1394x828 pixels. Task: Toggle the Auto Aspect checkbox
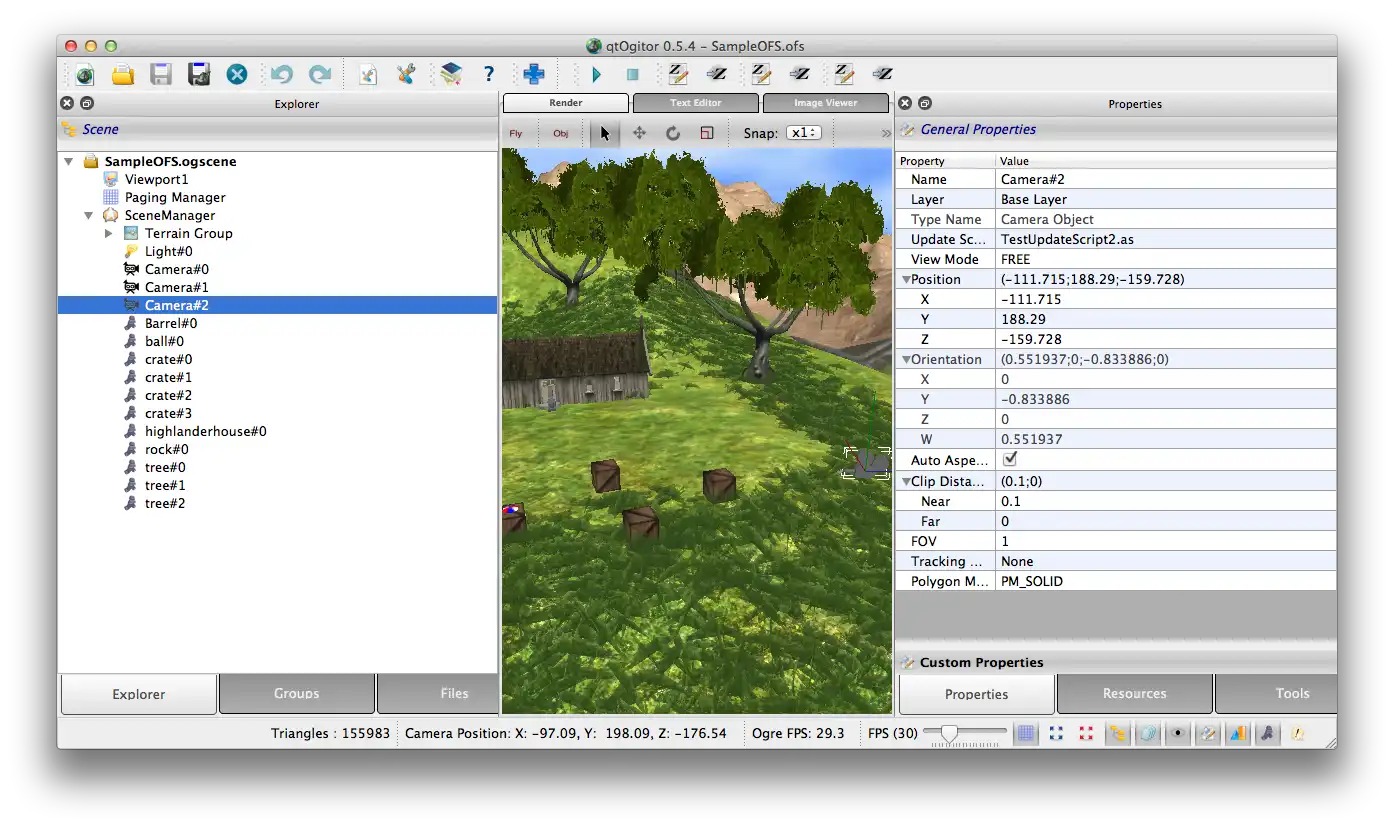[1010, 459]
